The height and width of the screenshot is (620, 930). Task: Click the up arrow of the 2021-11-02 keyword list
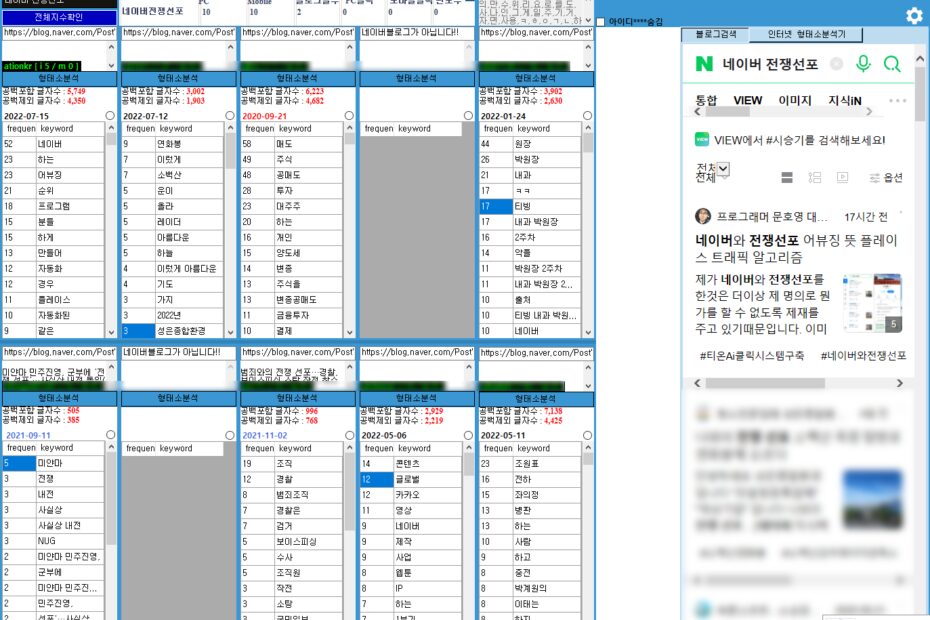click(349, 447)
